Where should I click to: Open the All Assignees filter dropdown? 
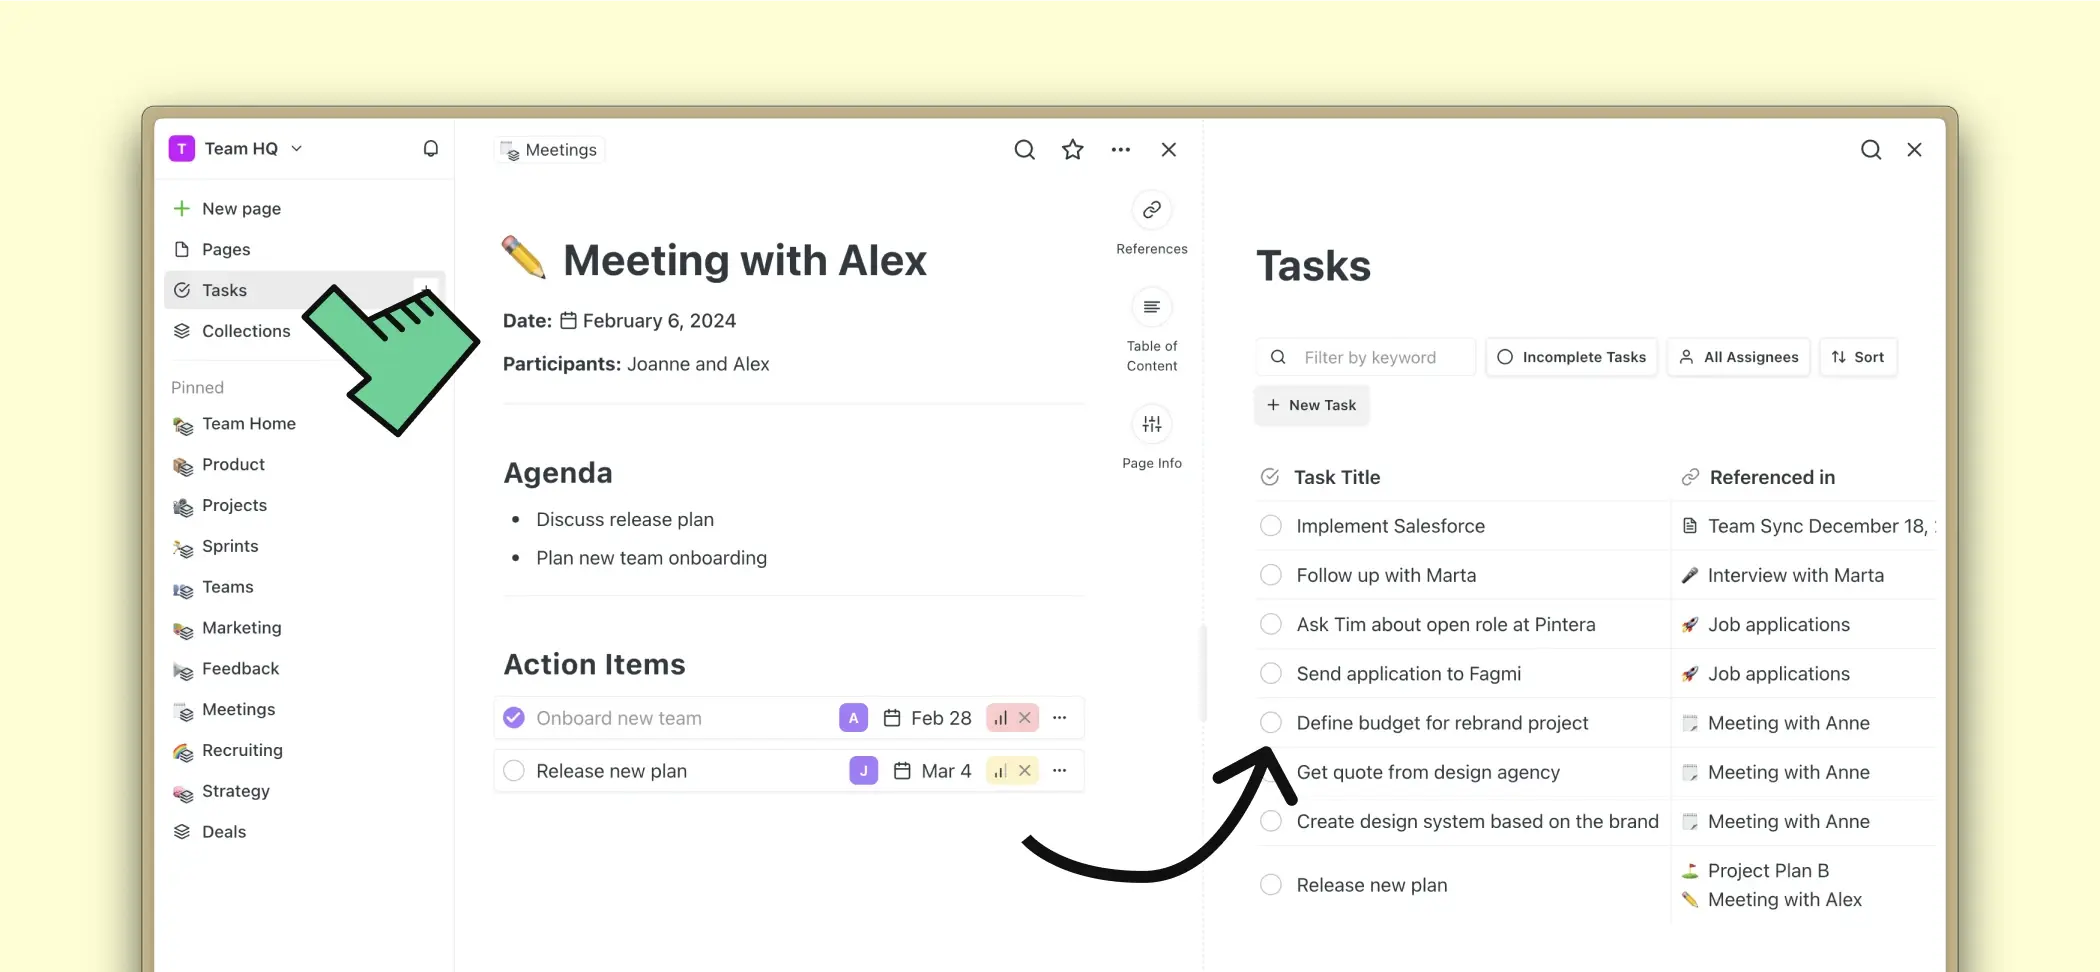click(1738, 357)
